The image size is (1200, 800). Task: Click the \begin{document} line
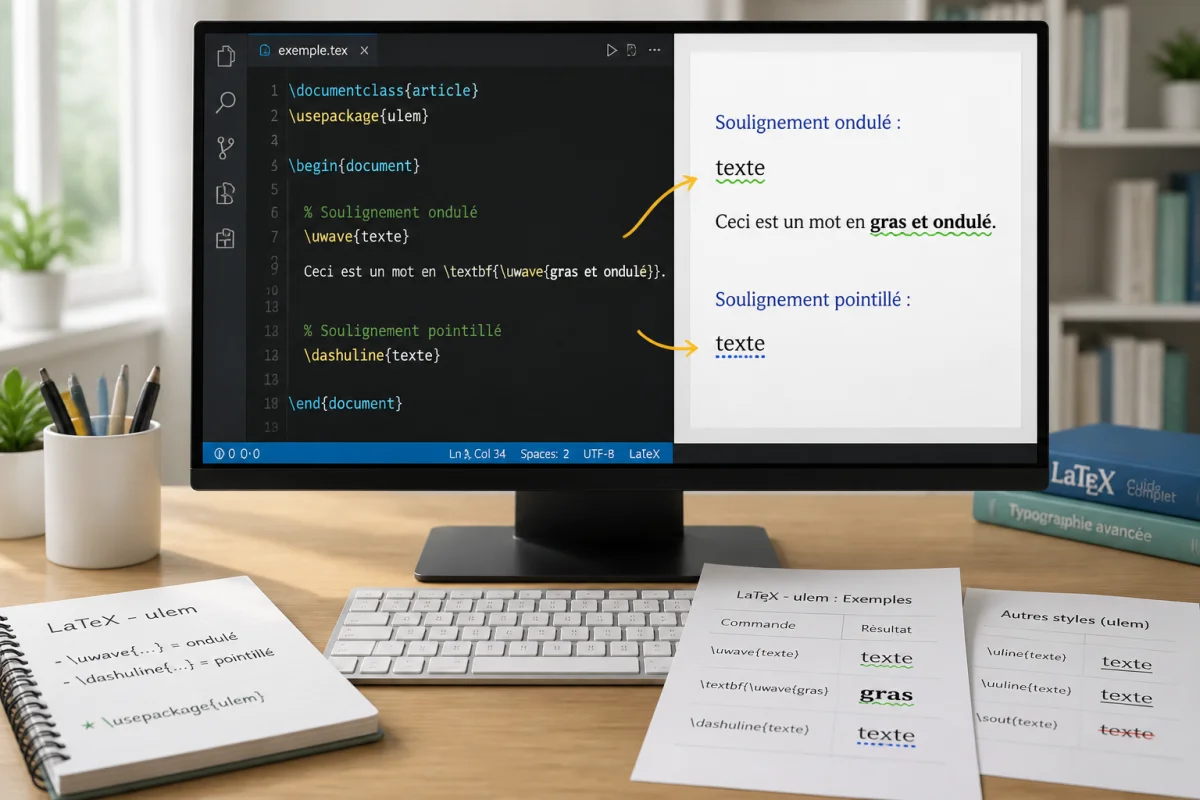point(354,166)
